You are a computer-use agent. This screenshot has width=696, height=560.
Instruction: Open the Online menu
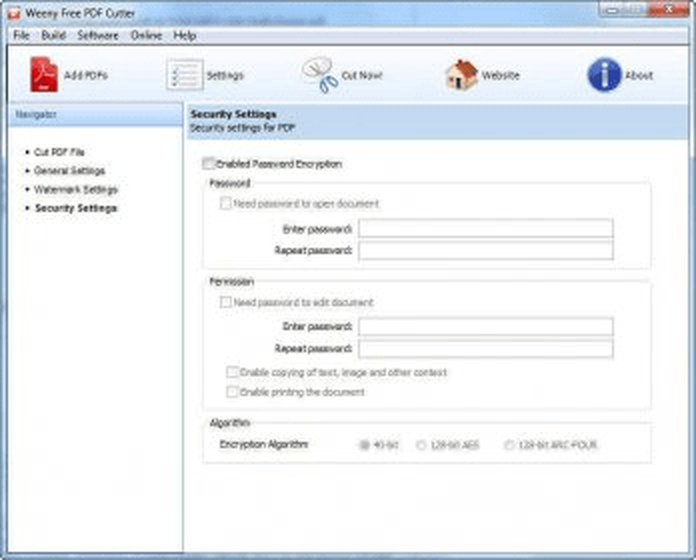point(146,35)
